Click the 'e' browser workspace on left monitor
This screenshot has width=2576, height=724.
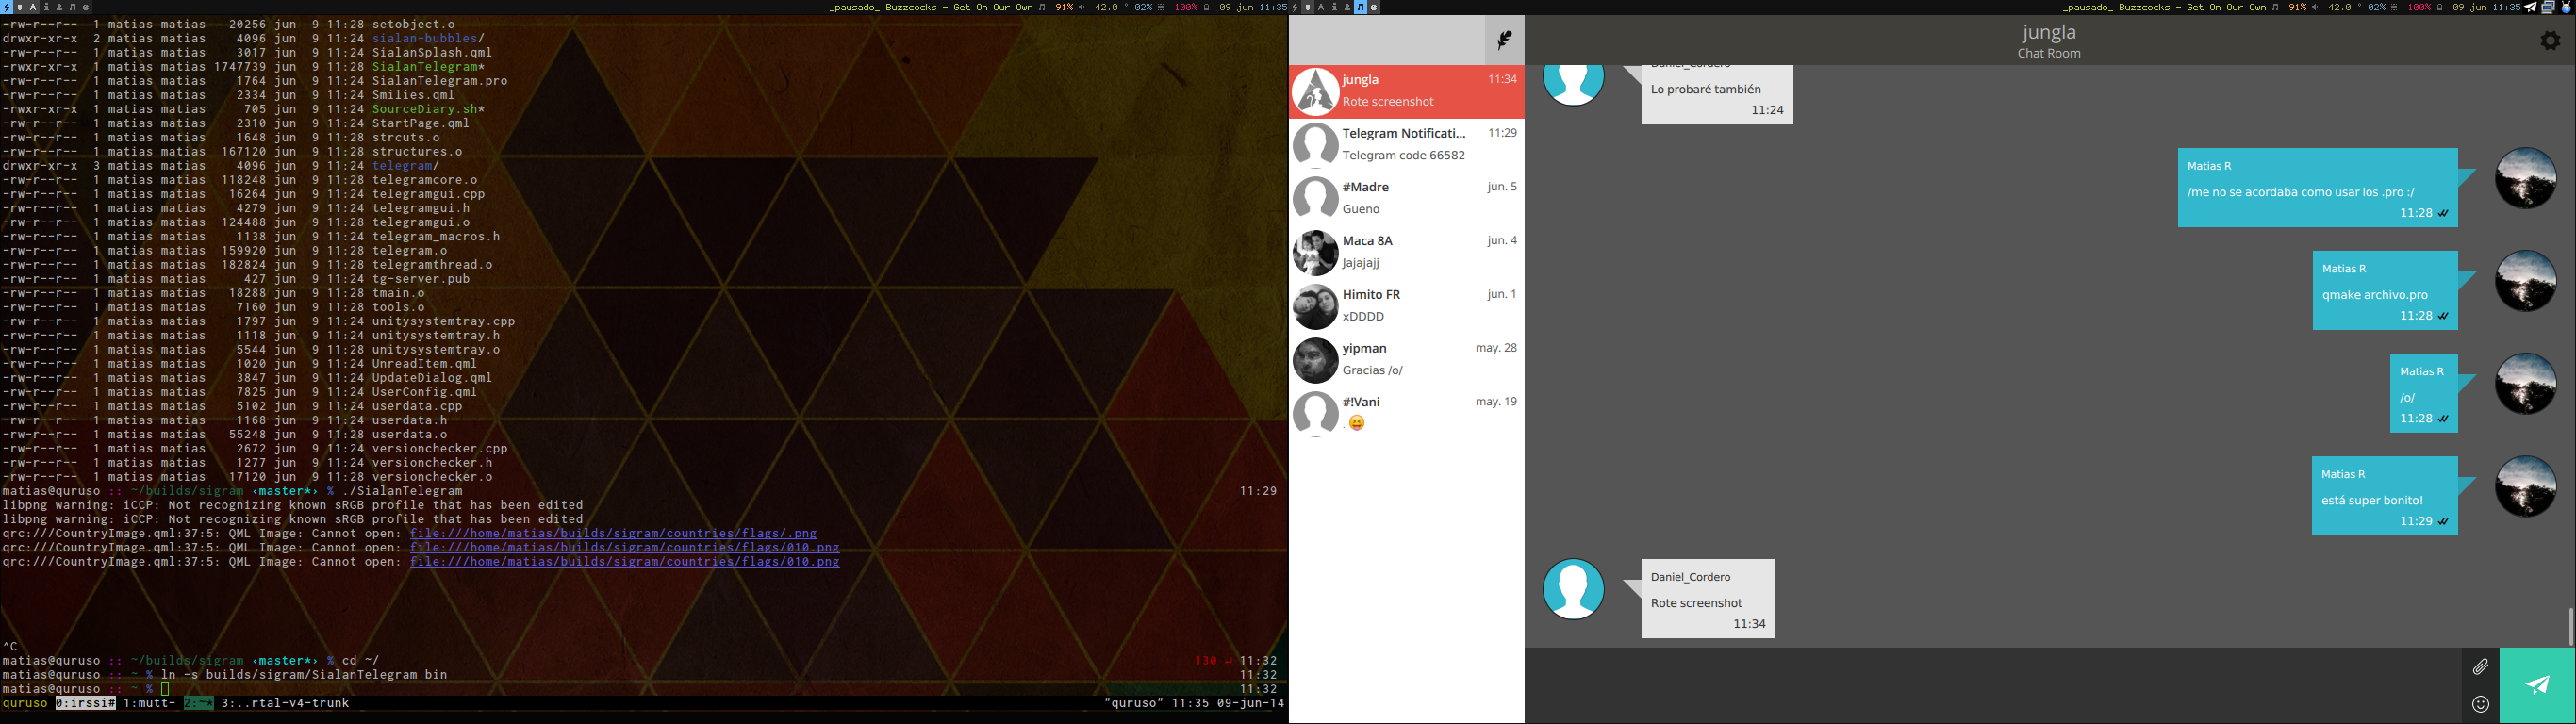86,7
